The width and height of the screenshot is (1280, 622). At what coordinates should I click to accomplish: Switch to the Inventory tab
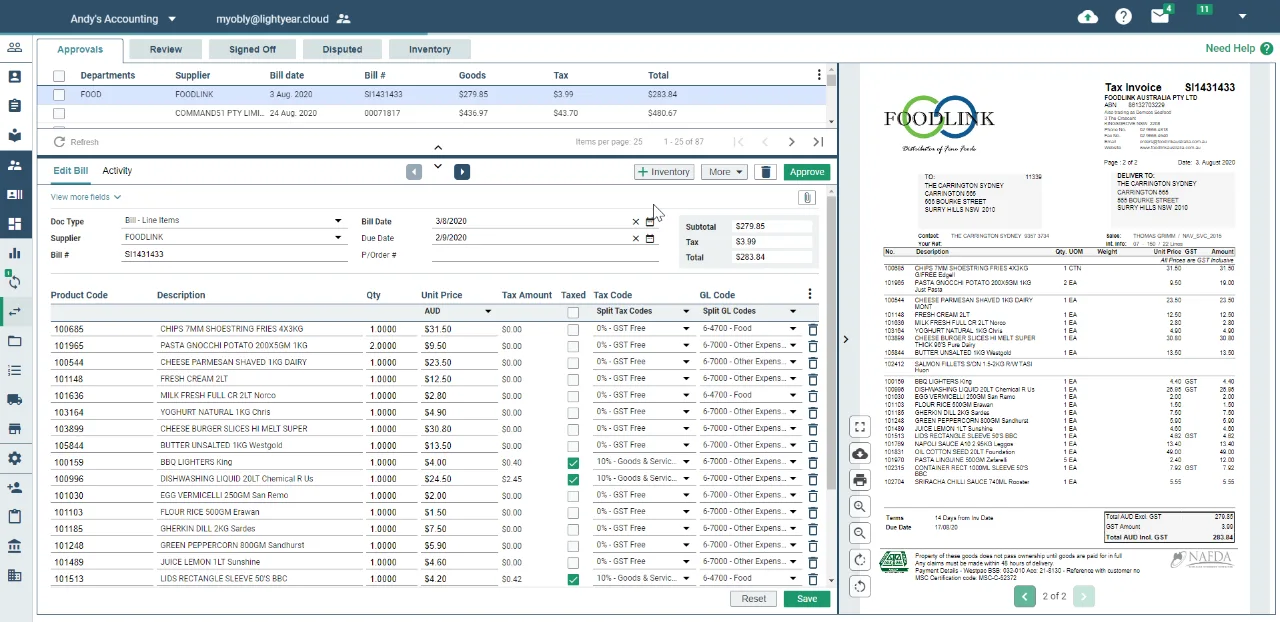430,49
